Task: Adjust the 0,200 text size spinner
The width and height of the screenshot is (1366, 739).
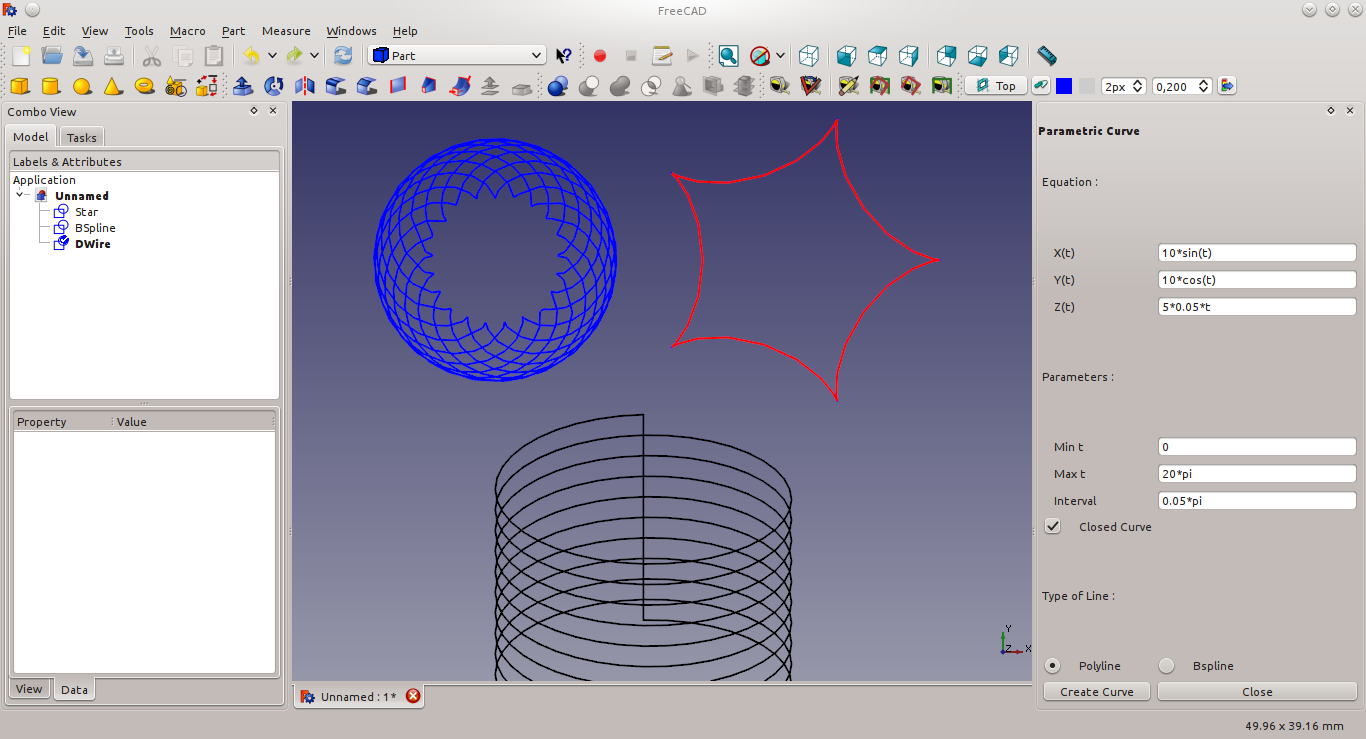Action: pos(1203,86)
